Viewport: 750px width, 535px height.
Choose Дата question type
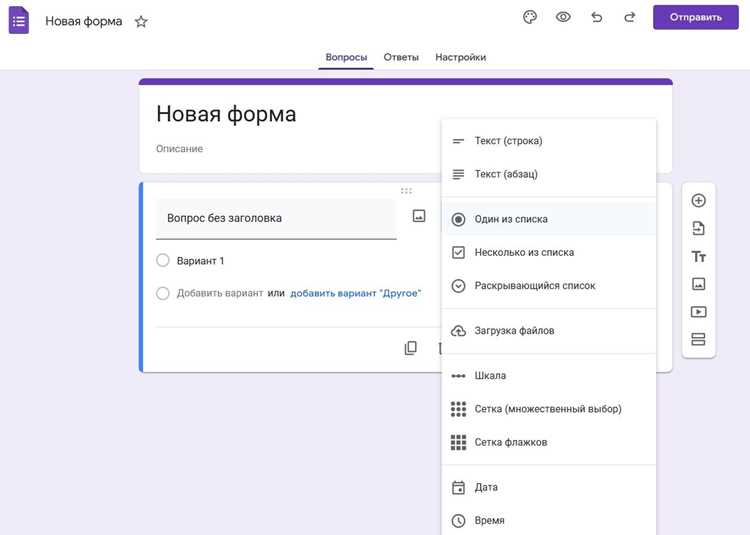point(549,487)
